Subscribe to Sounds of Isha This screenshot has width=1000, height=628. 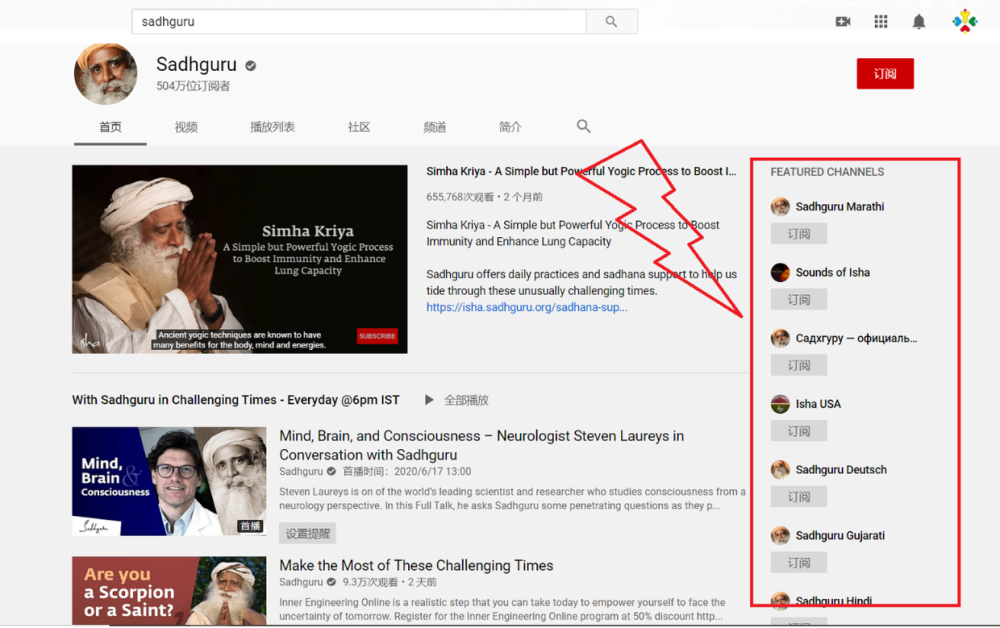point(798,299)
